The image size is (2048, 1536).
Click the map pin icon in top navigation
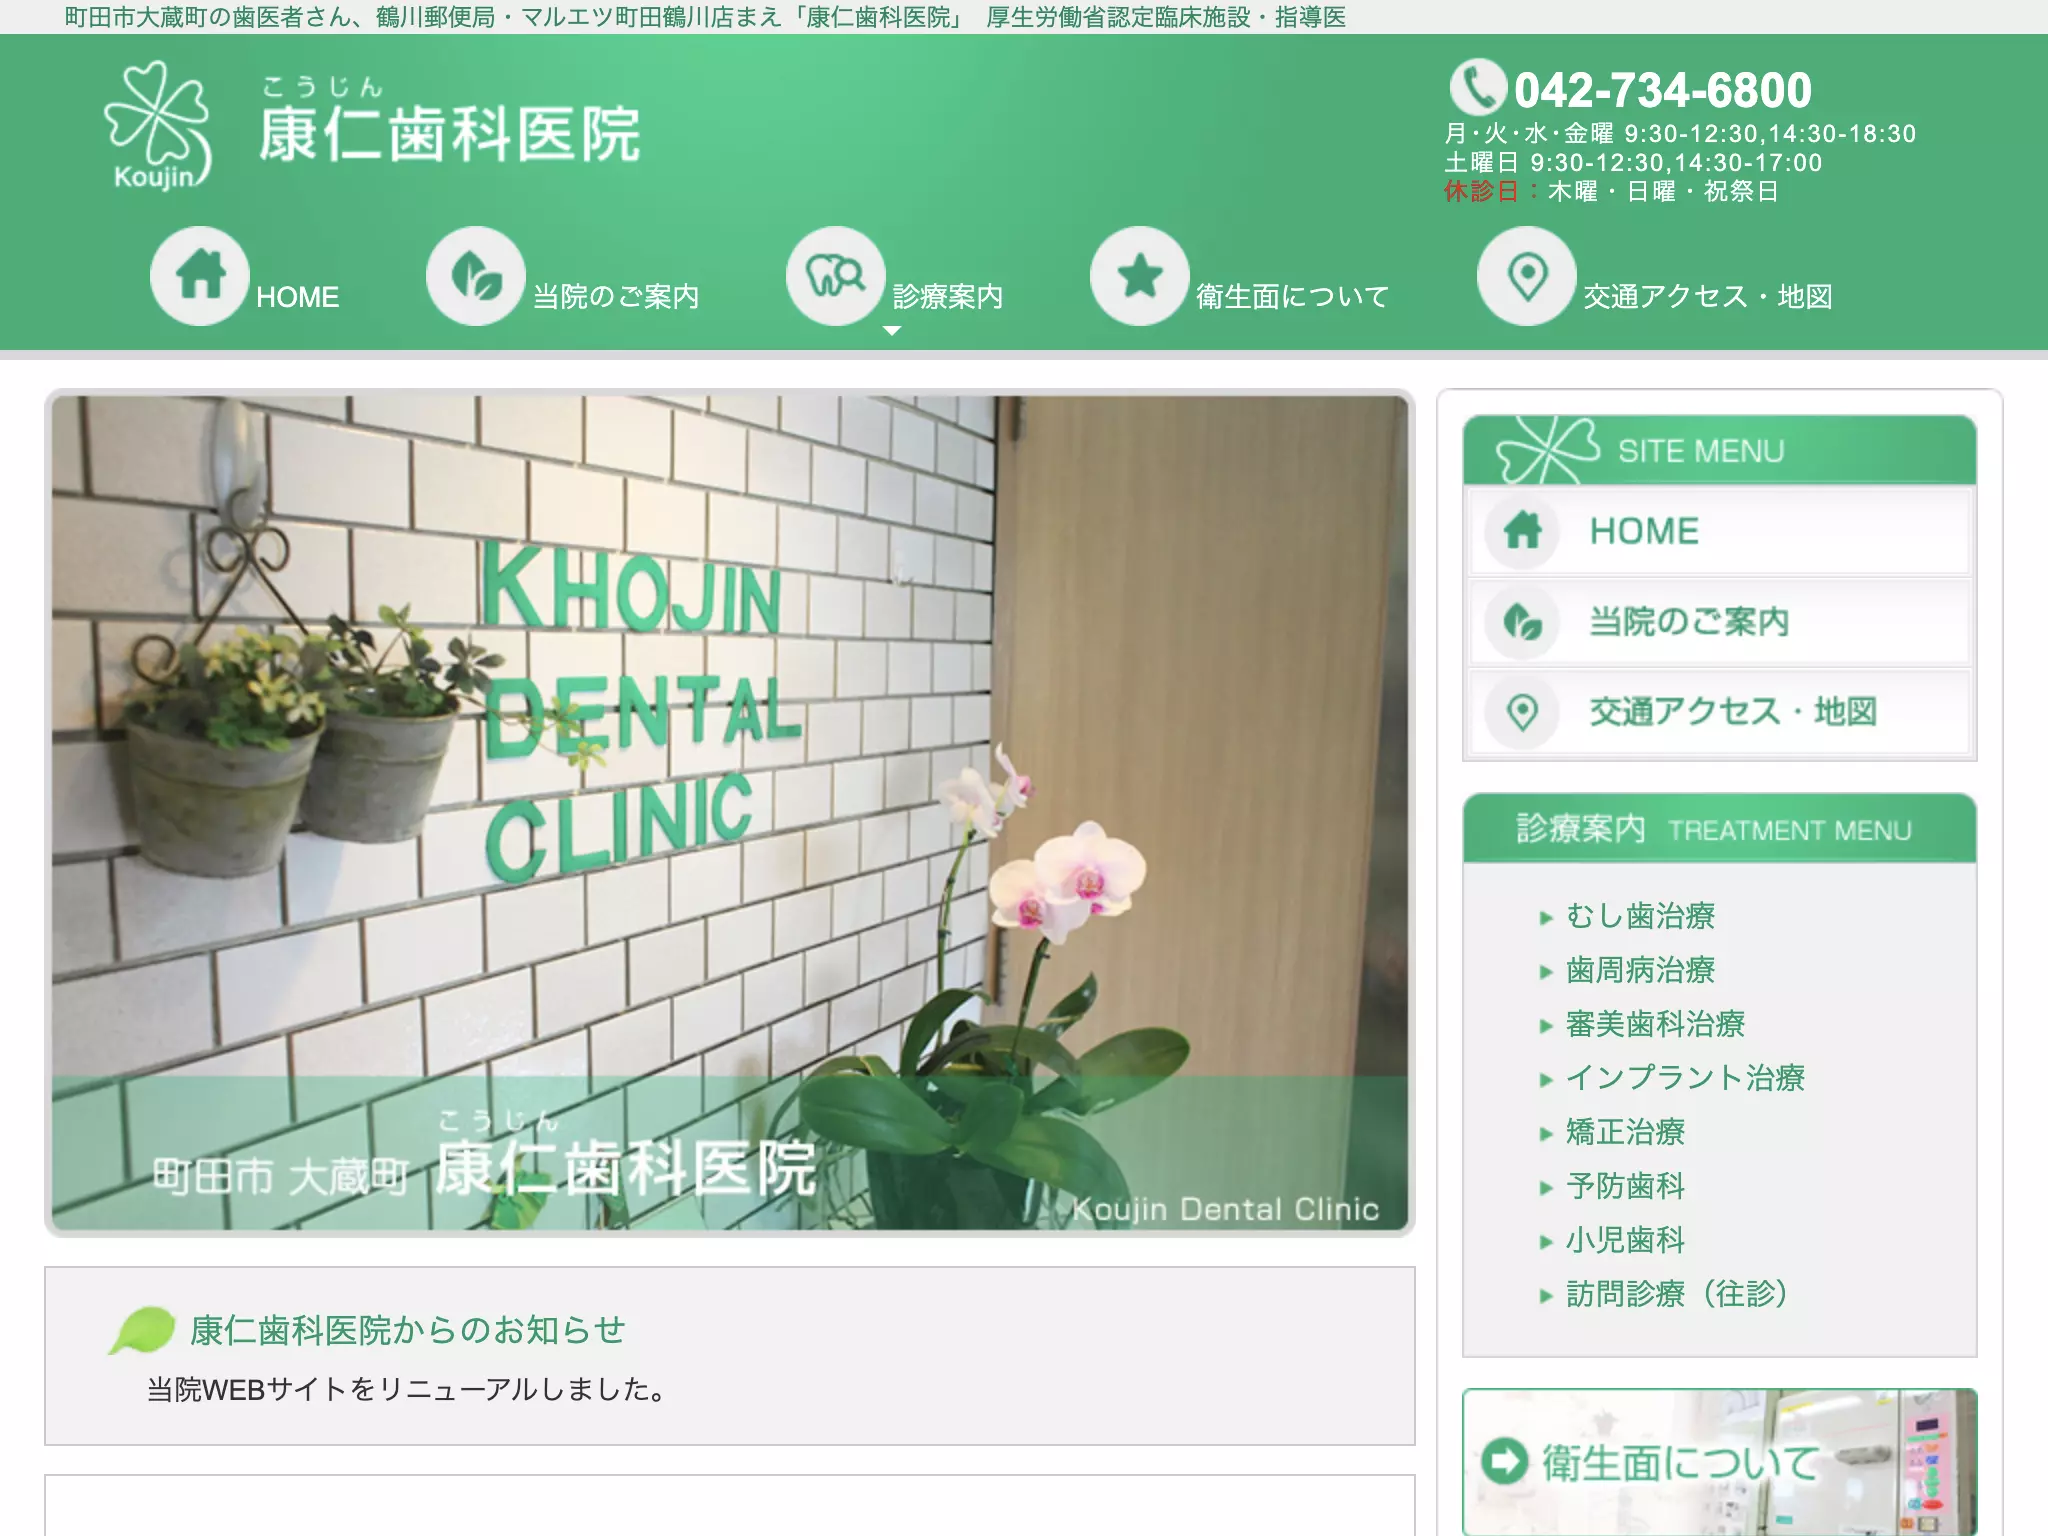1527,276
